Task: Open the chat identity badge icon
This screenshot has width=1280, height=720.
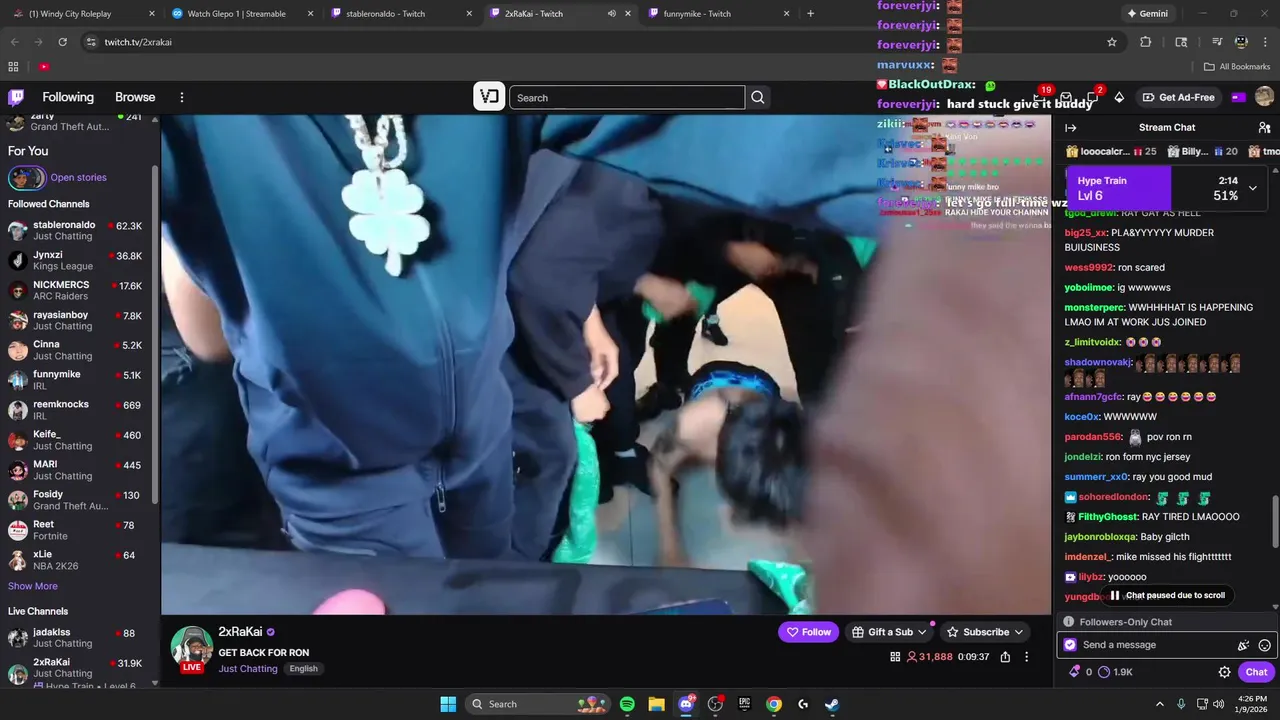Action: coord(1070,645)
